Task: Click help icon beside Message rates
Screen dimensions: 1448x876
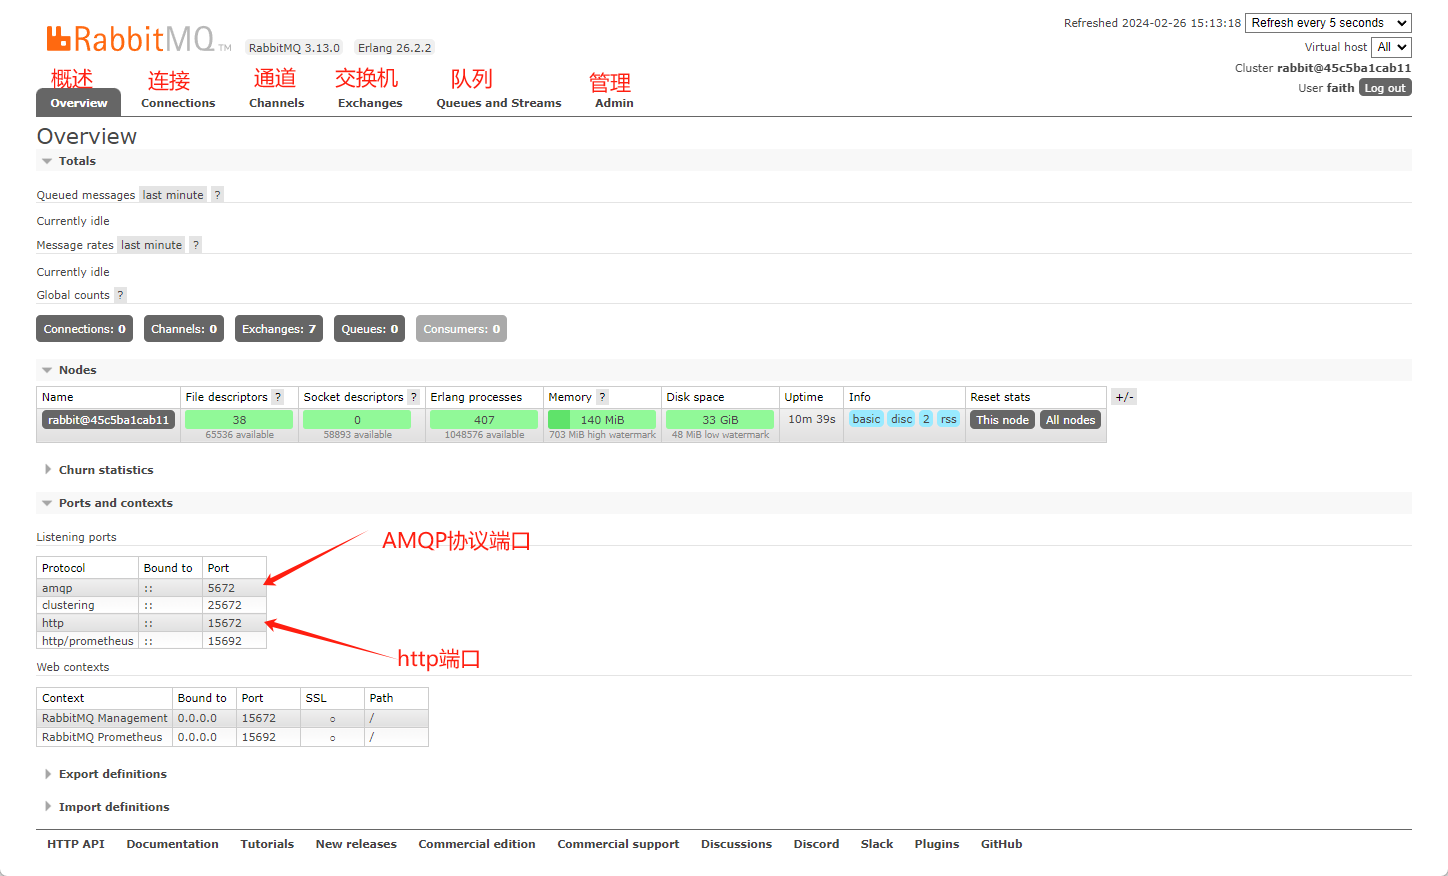Action: [x=196, y=245]
